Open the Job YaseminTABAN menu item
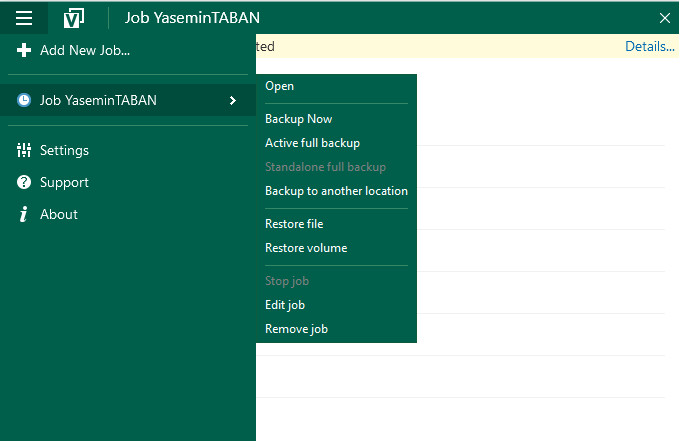Screen dimensions: 679x441 coord(128,100)
